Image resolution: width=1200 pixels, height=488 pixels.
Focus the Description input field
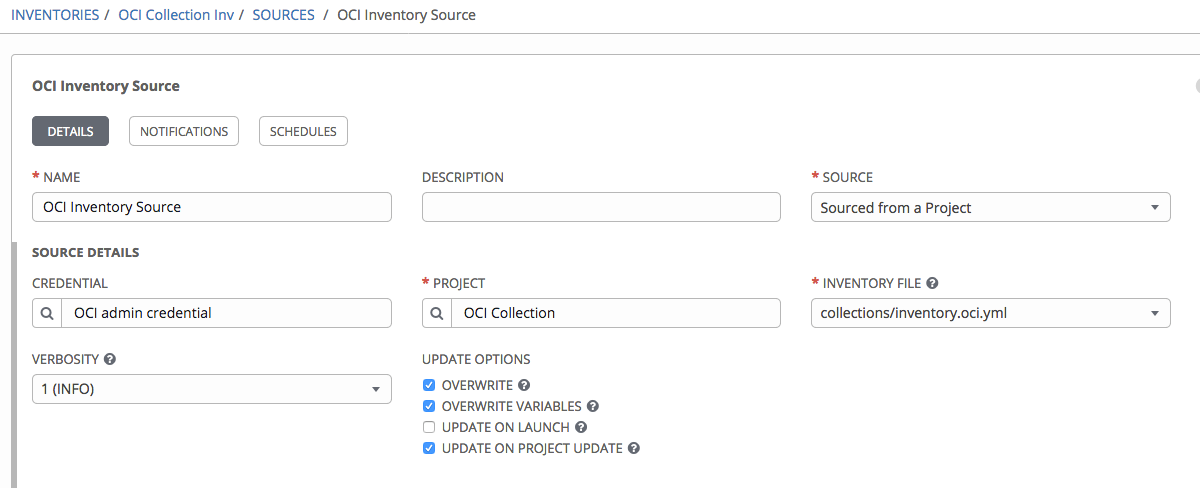(601, 208)
